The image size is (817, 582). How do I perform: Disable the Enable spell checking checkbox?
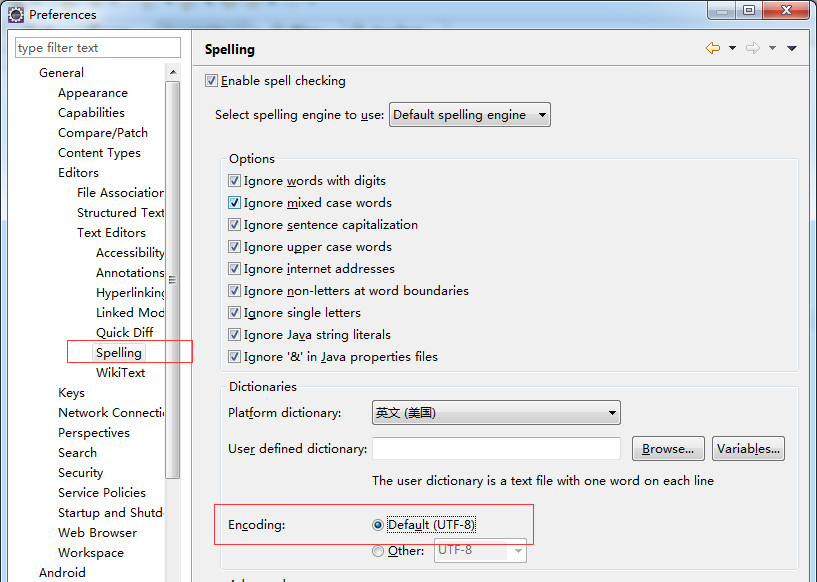(211, 81)
